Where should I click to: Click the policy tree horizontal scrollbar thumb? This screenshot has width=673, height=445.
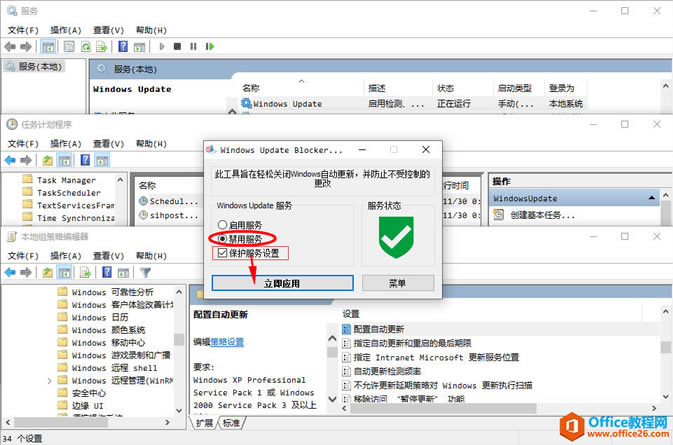pos(61,423)
